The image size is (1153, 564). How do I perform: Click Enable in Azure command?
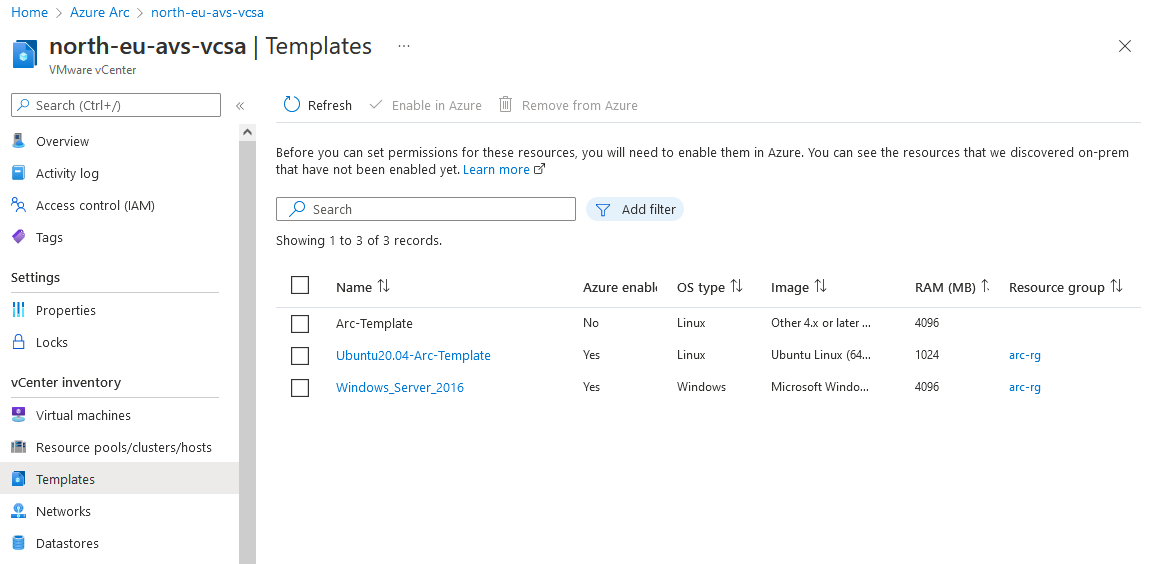tap(425, 105)
